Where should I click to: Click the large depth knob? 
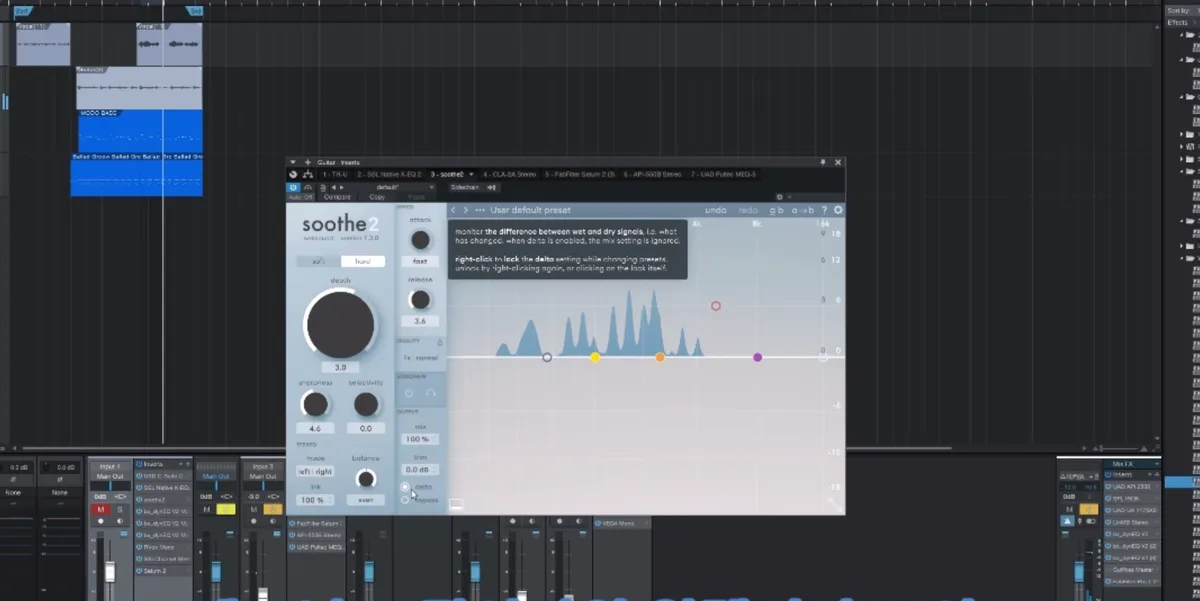(x=340, y=324)
